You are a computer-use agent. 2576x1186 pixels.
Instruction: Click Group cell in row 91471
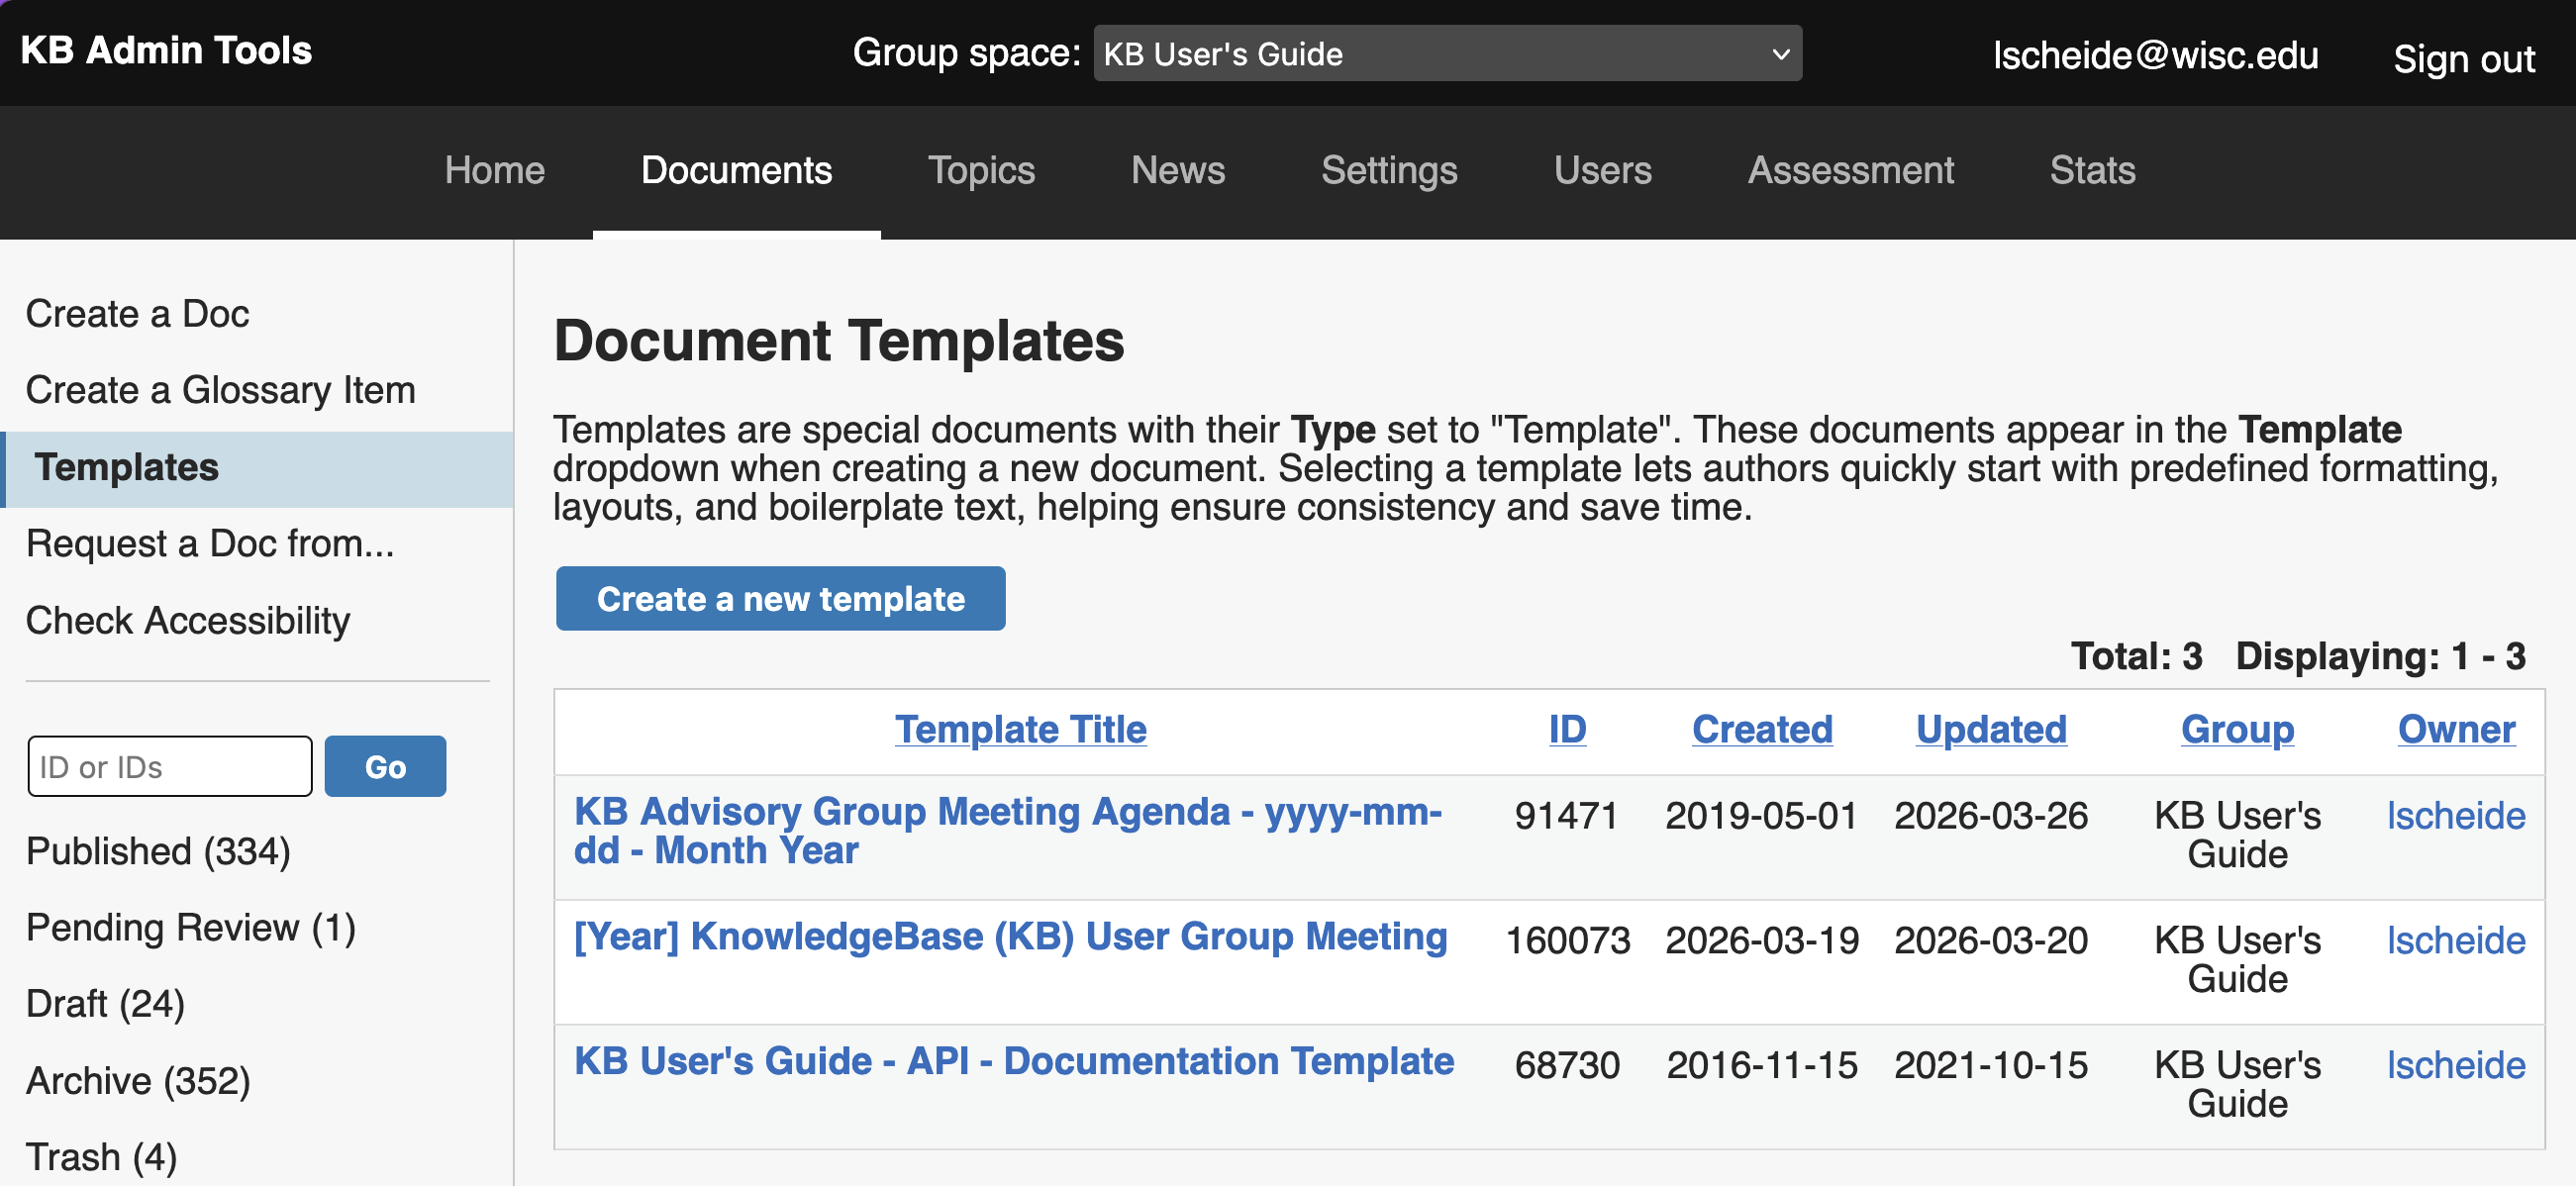(2237, 835)
